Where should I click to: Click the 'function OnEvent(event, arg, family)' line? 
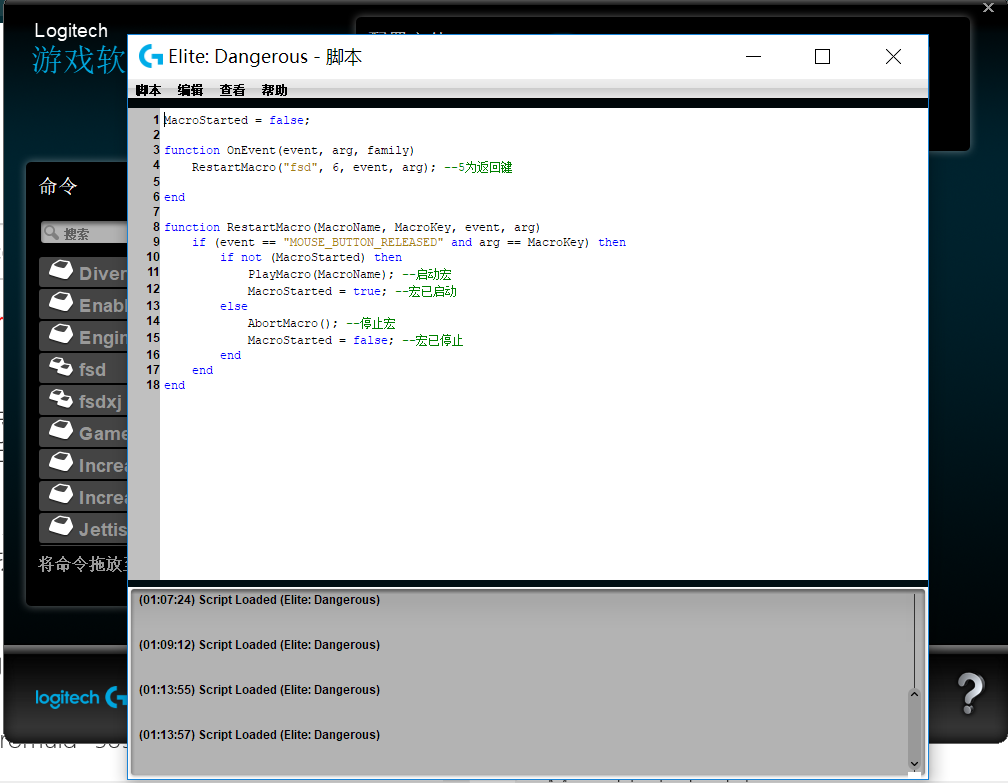[289, 150]
